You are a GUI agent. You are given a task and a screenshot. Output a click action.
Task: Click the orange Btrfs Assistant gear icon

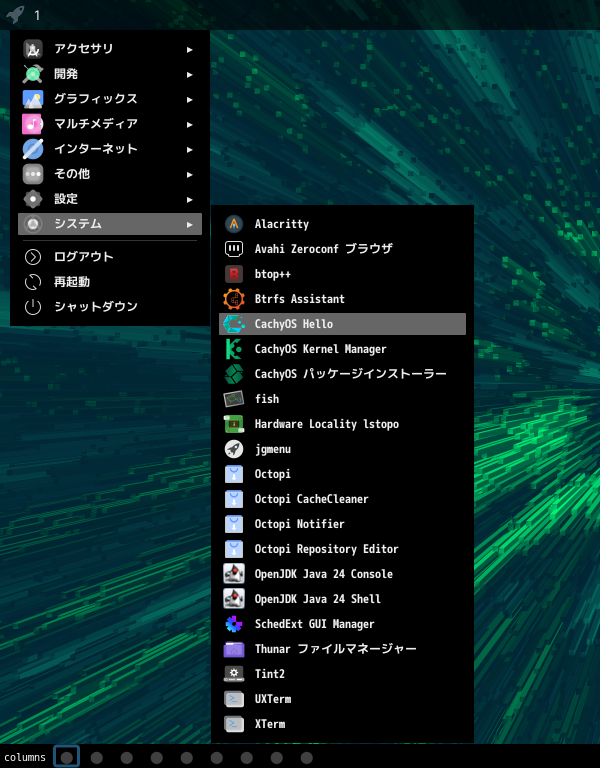[234, 299]
